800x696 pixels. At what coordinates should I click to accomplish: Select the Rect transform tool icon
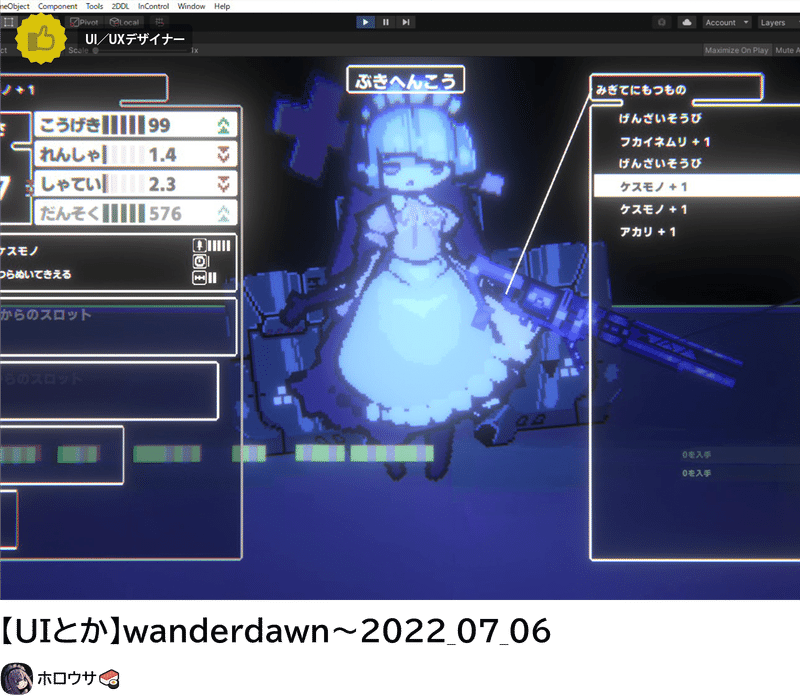(9, 22)
